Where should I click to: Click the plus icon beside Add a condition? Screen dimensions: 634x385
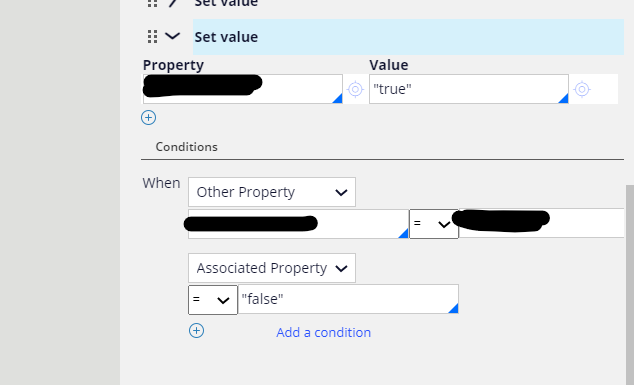coord(197,331)
